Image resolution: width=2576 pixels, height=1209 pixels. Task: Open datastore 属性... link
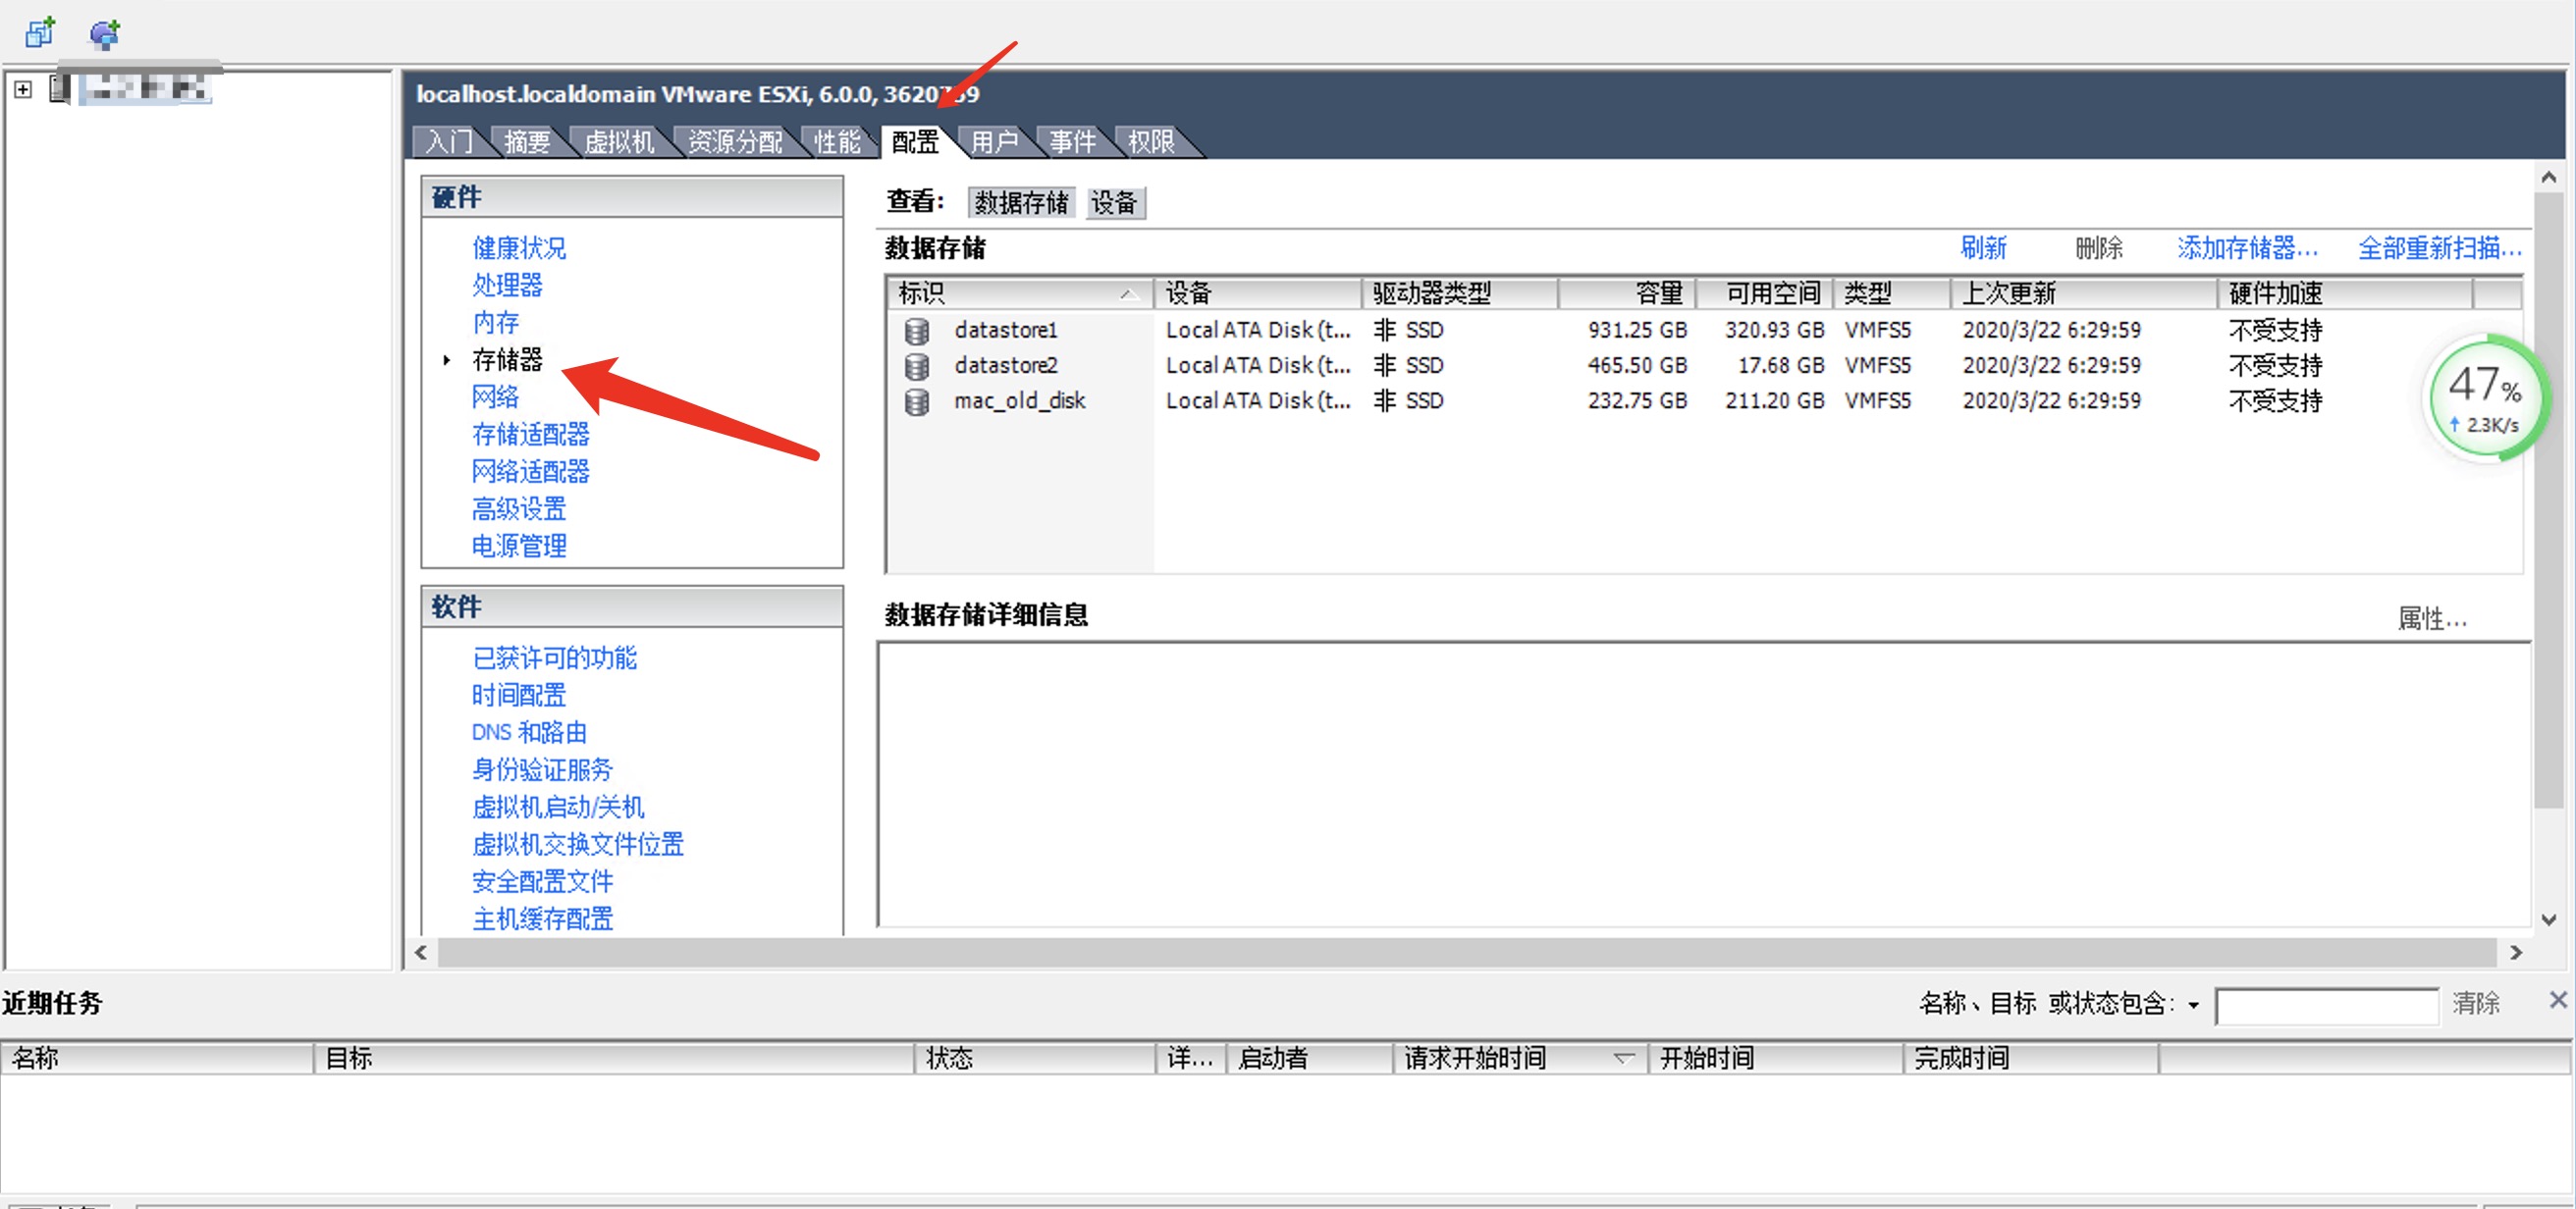click(2432, 619)
